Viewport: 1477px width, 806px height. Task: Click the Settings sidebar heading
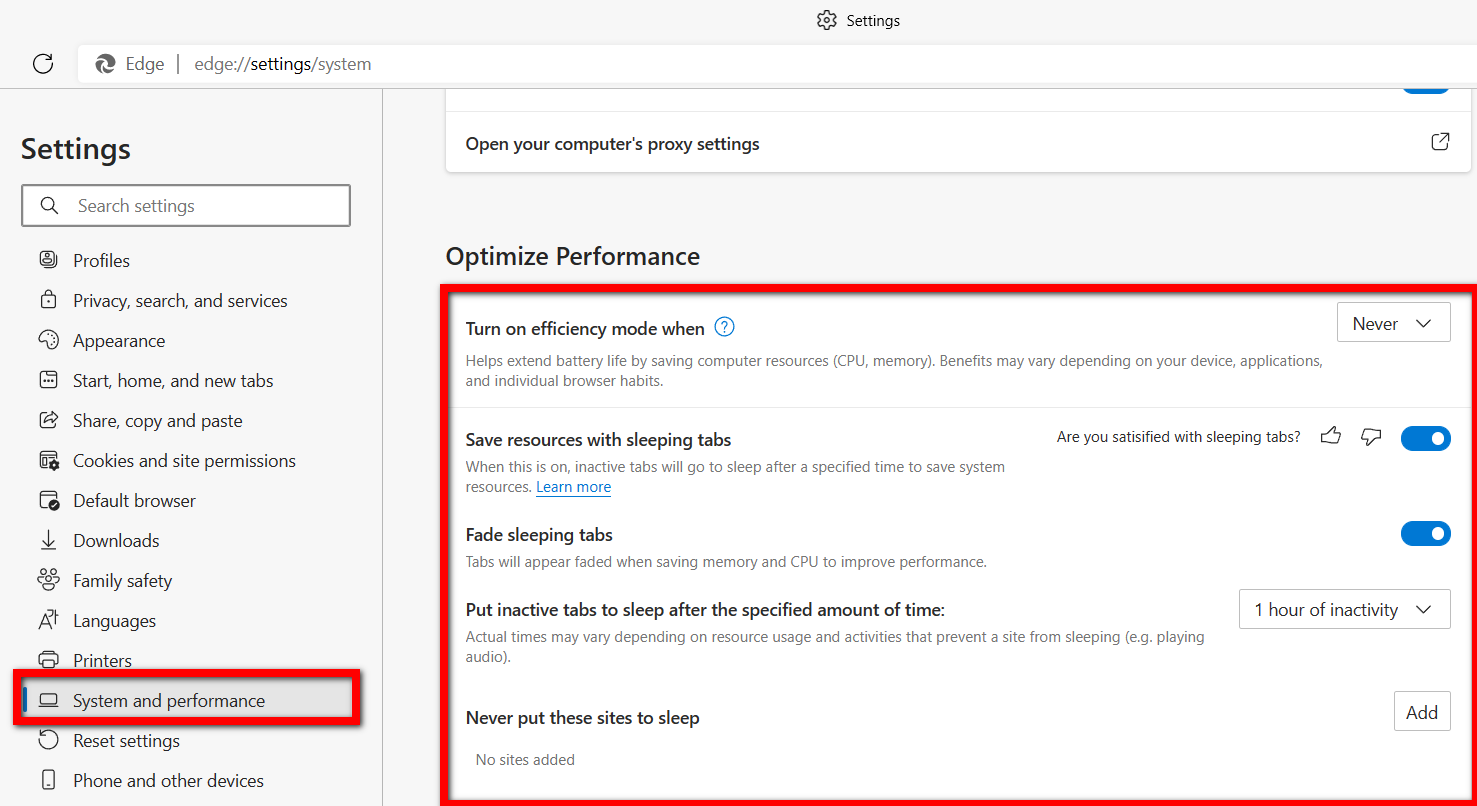tap(76, 149)
